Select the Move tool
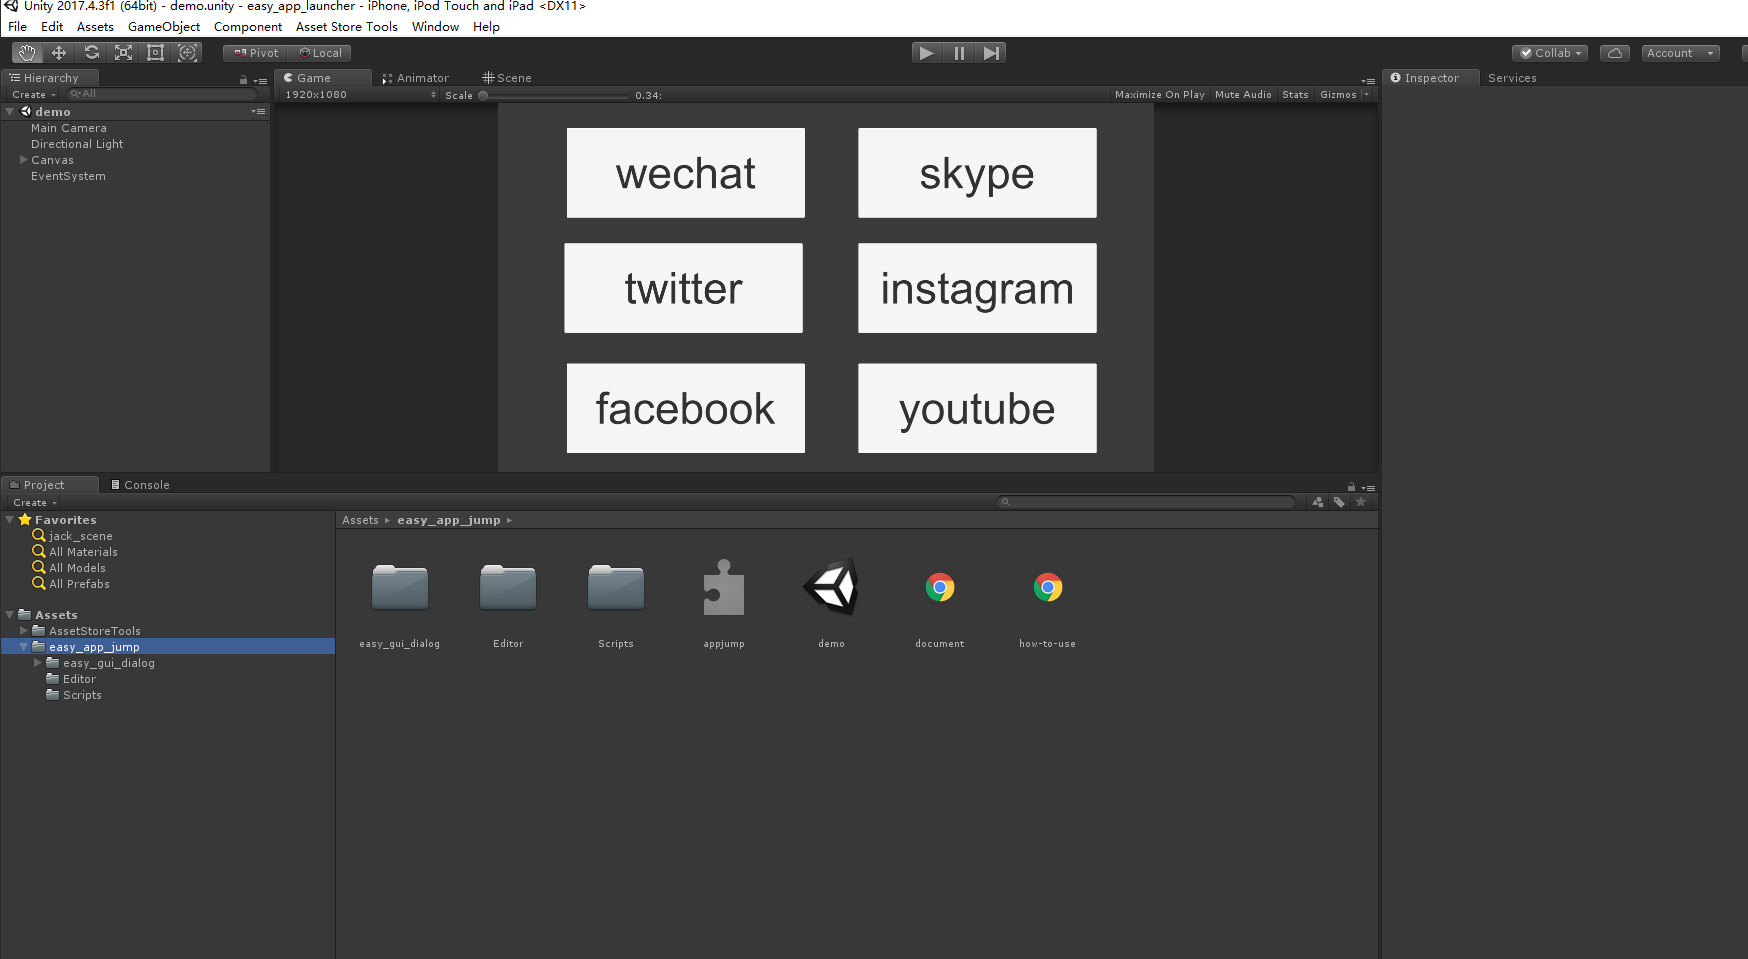 (x=59, y=52)
